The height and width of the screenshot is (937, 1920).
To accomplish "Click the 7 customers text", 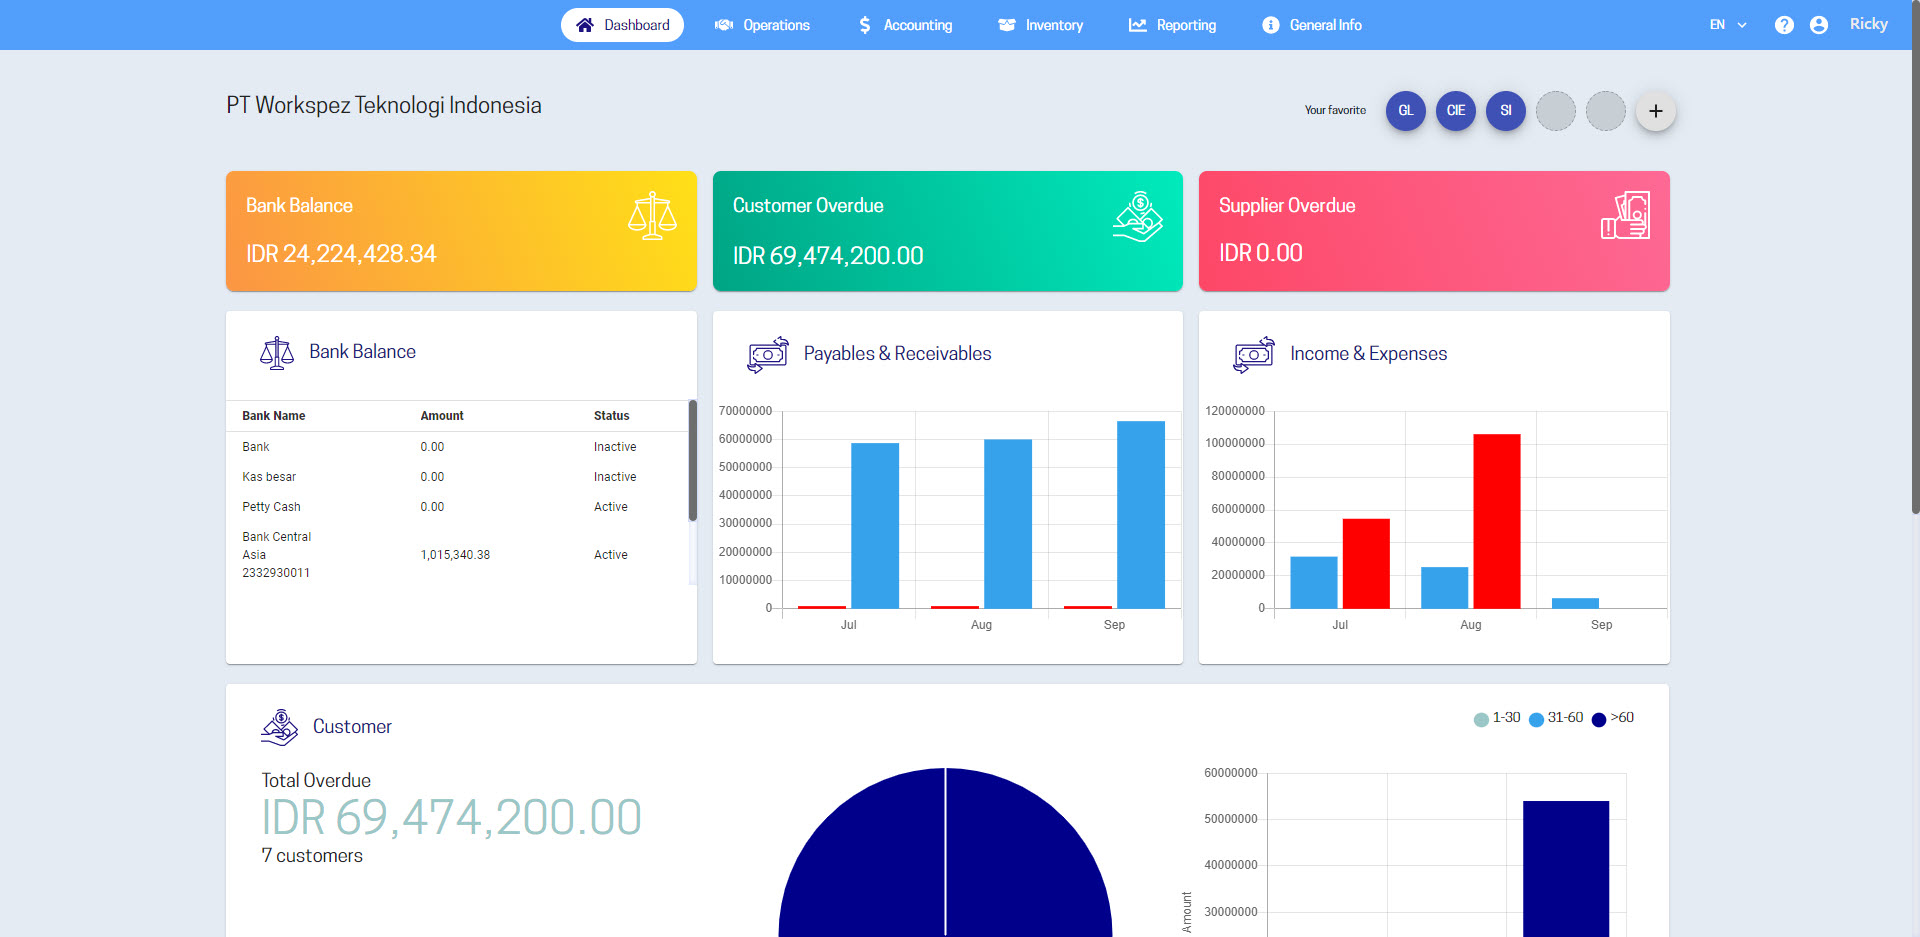I will click(312, 856).
